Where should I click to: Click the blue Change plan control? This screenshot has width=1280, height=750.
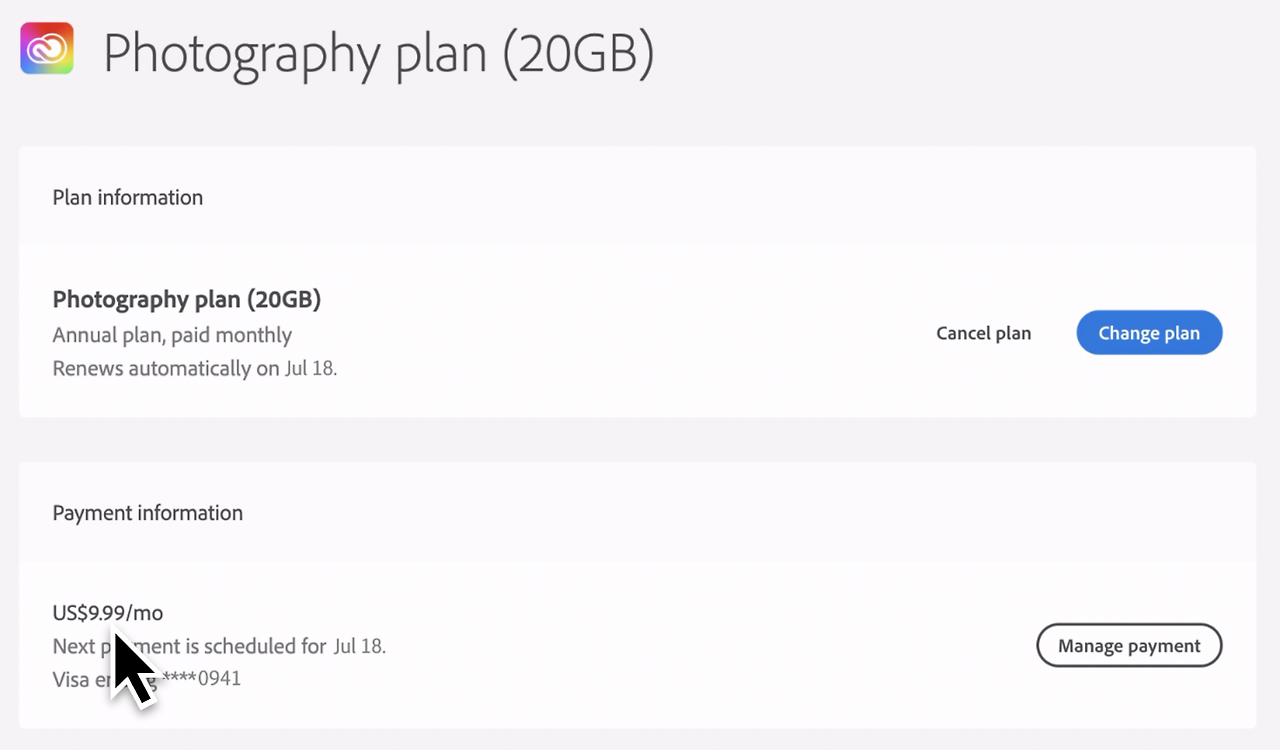(x=1149, y=332)
